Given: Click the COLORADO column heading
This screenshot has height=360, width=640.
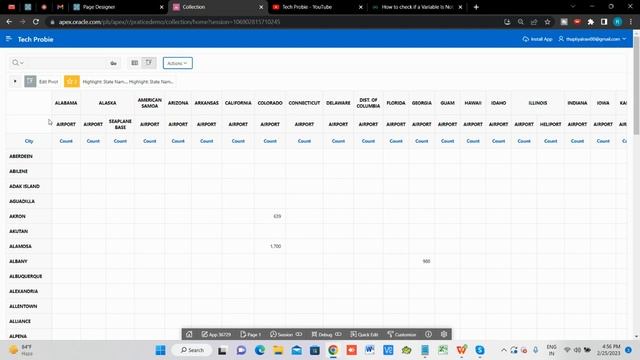Looking at the screenshot, I should coord(270,103).
